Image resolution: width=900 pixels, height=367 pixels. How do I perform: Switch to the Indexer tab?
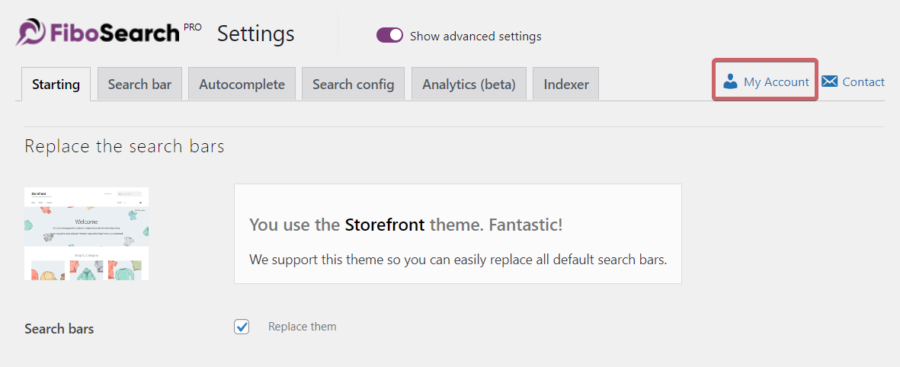(566, 84)
